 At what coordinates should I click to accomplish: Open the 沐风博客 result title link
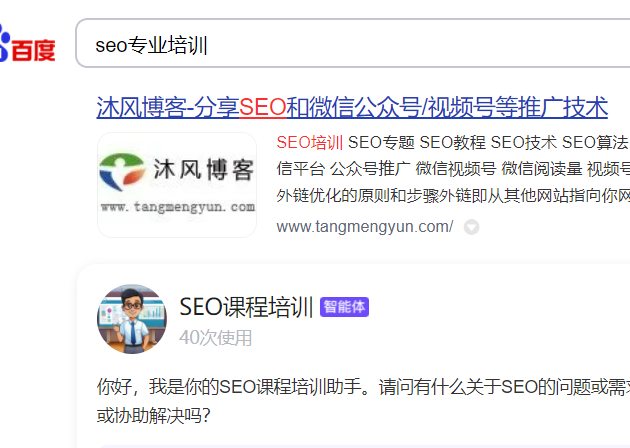[352, 107]
